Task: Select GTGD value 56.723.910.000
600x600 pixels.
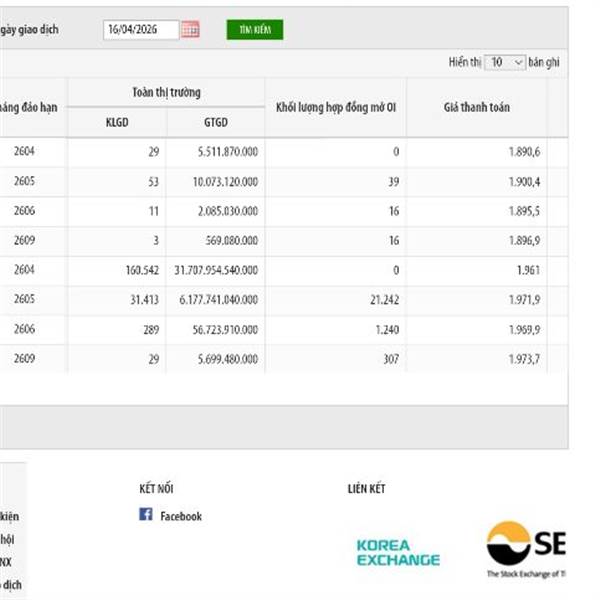Action: coord(225,329)
